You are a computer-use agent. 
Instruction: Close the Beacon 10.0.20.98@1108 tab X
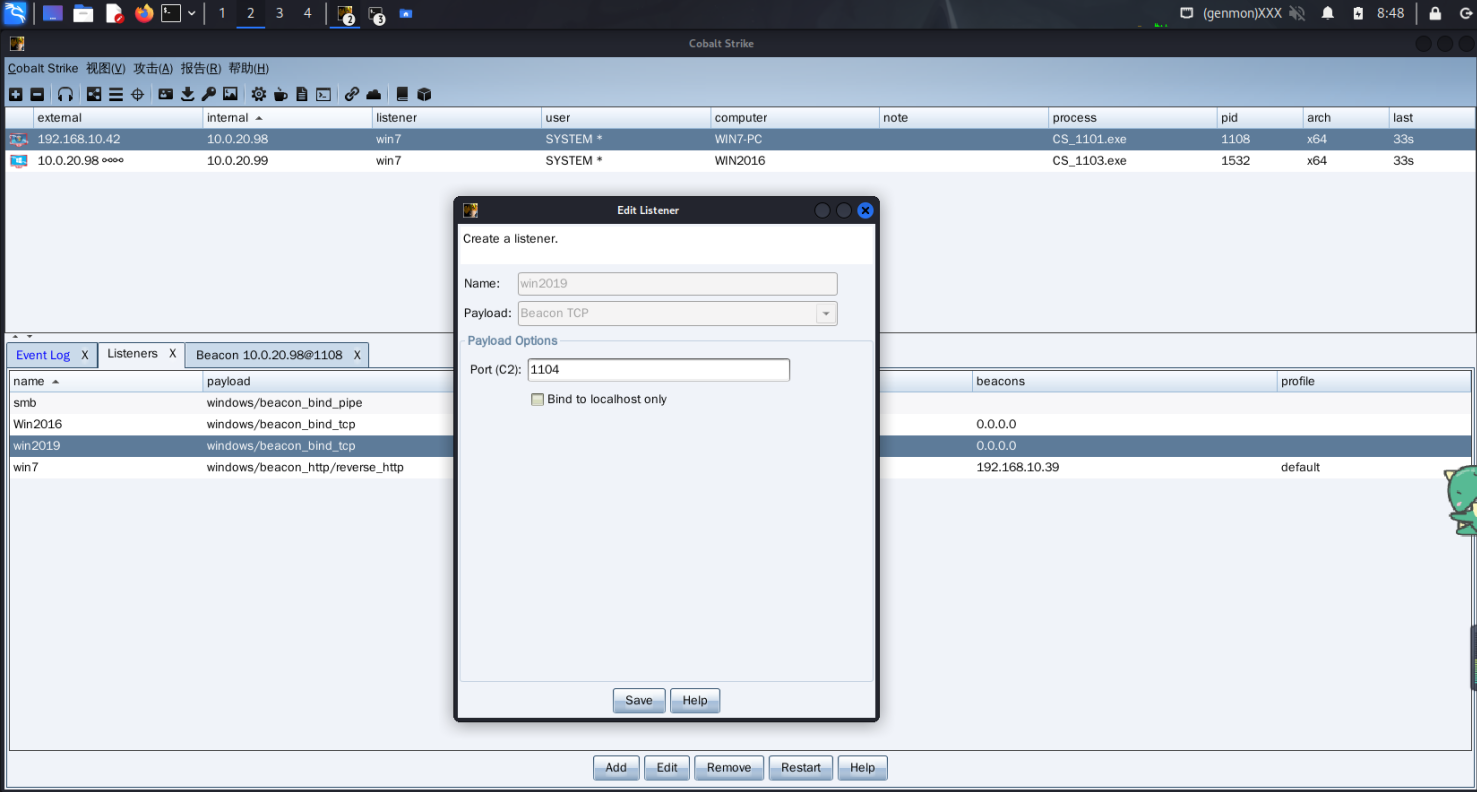(x=357, y=355)
